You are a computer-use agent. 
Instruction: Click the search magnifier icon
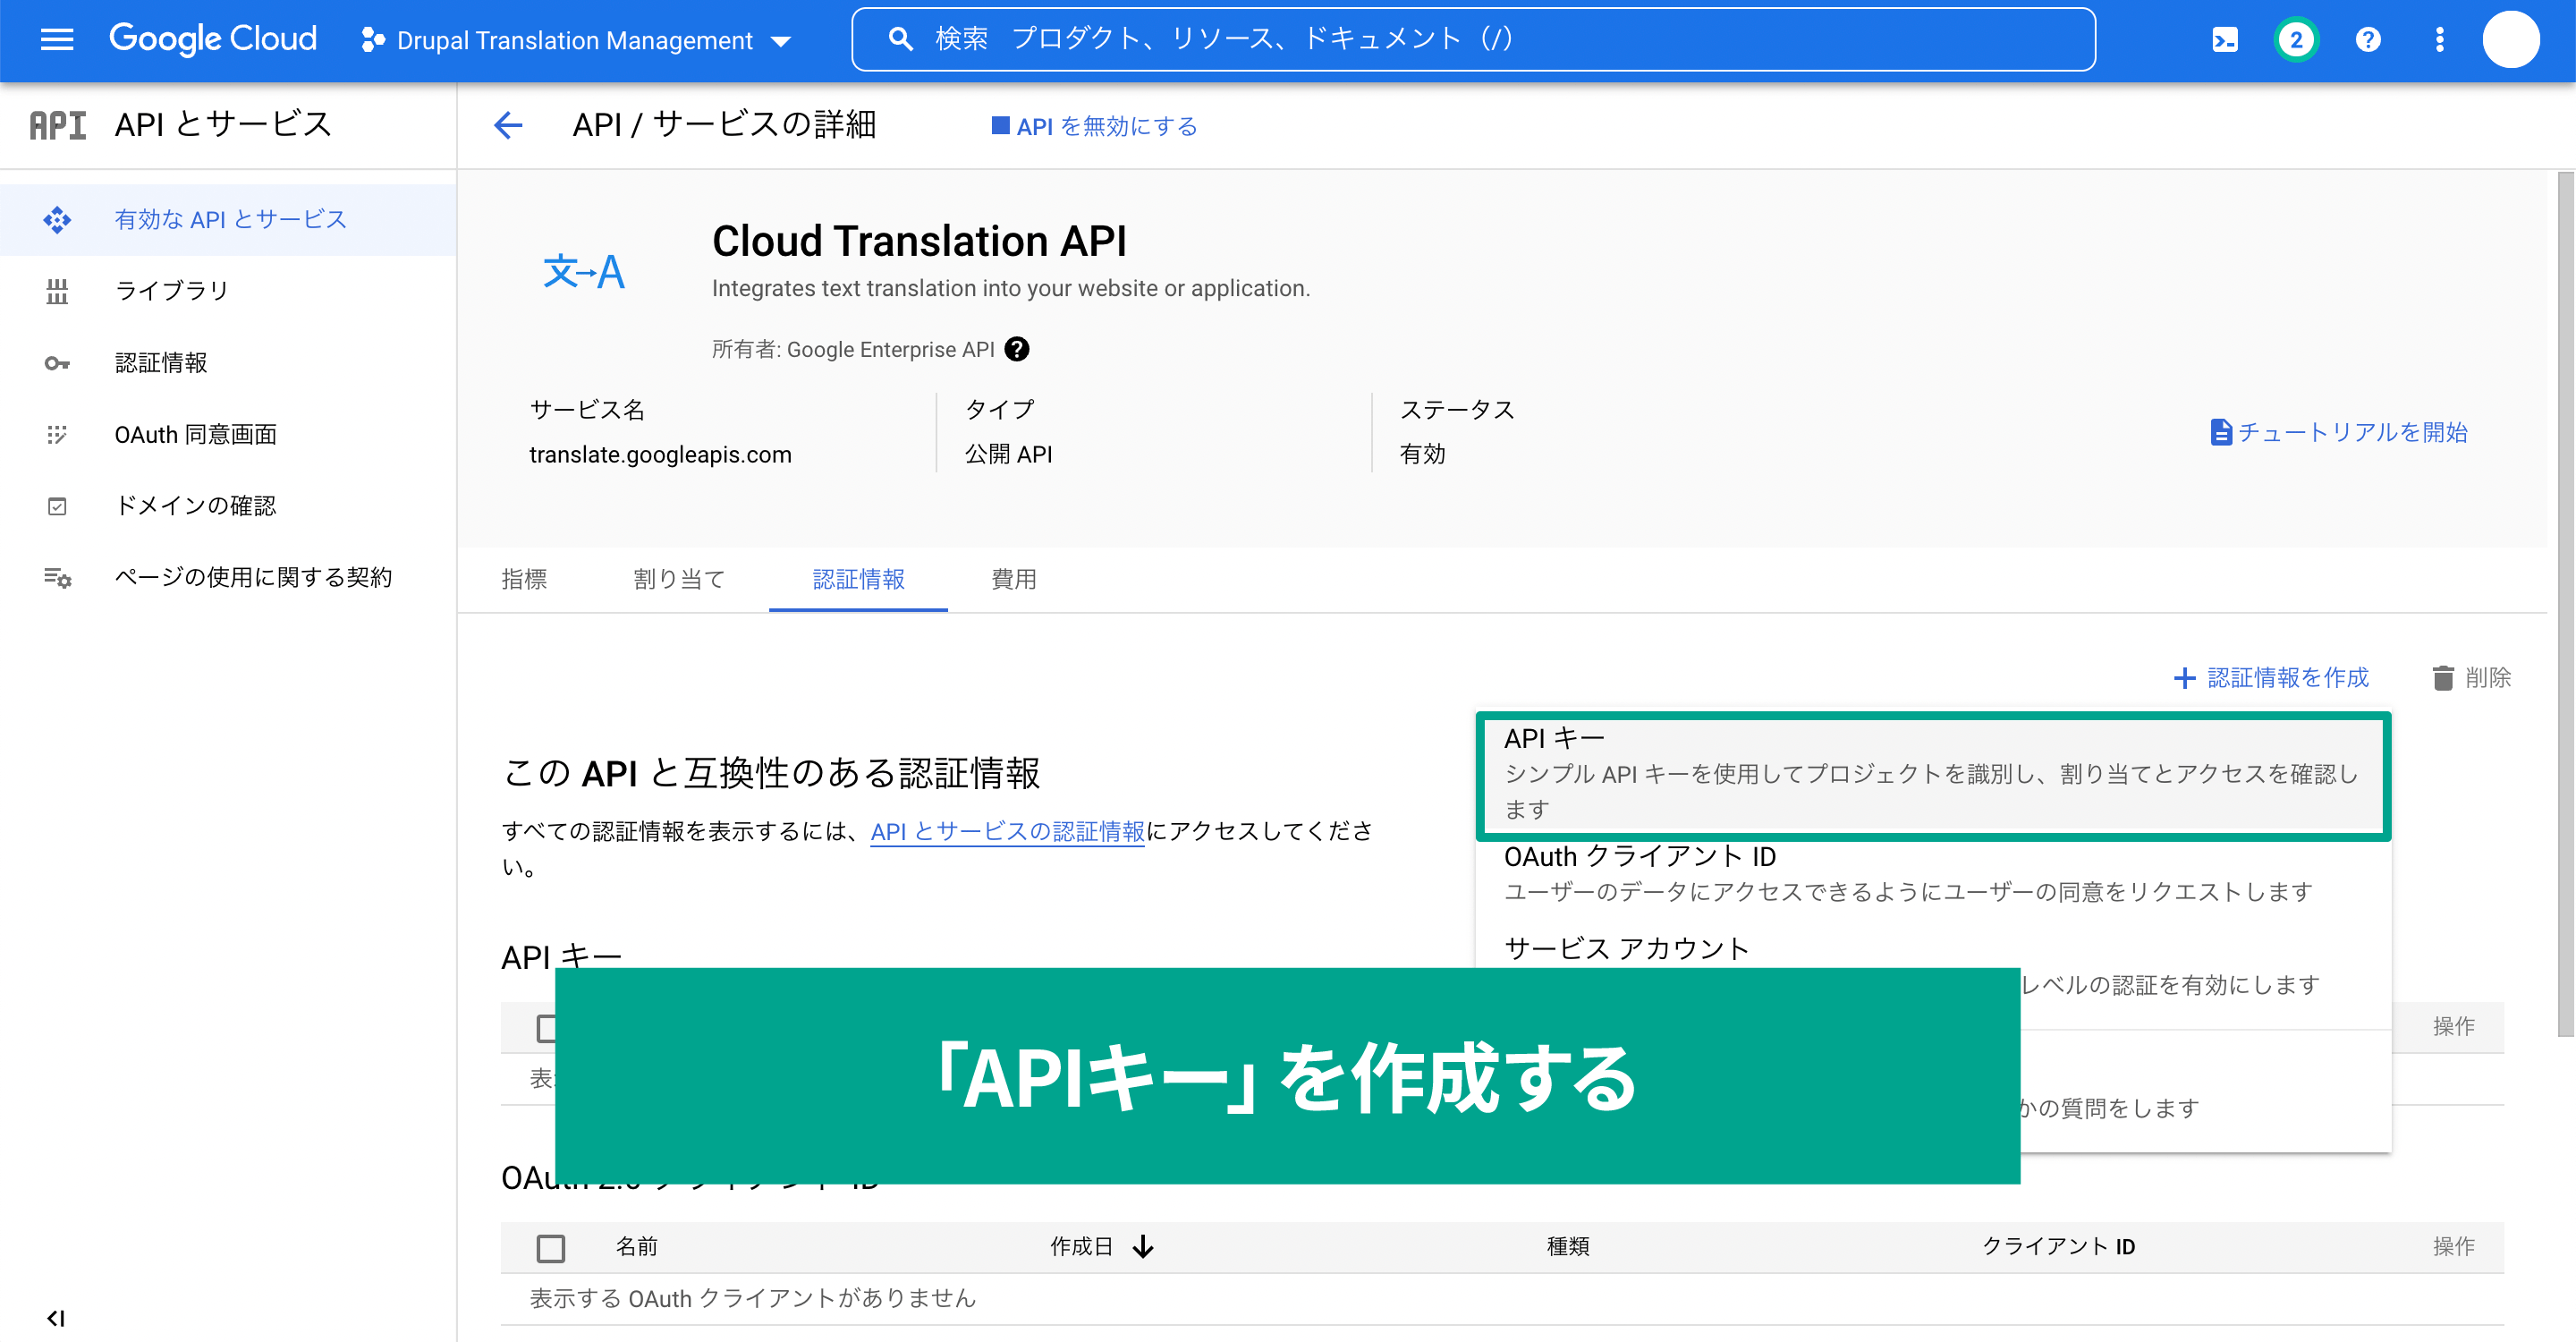[901, 39]
